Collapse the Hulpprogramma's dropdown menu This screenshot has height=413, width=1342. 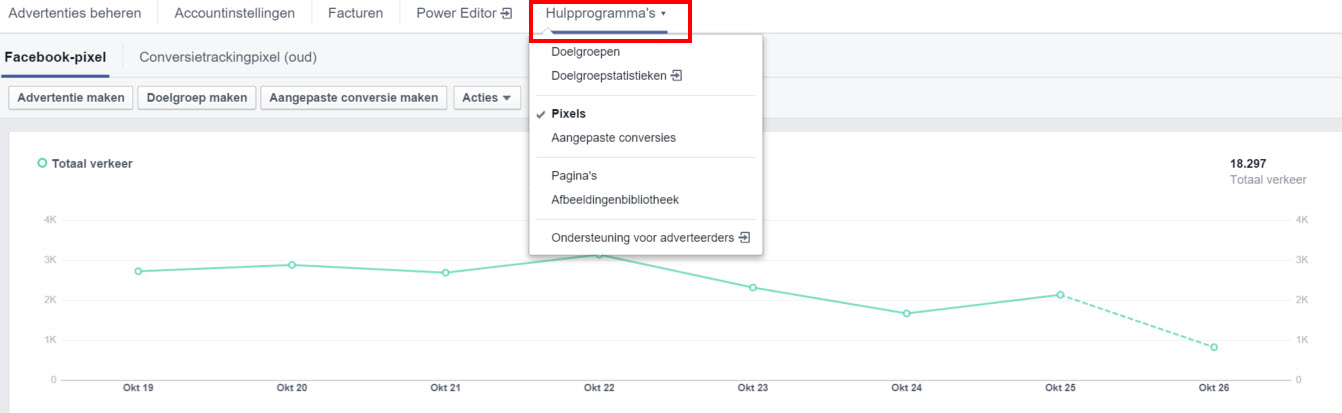pyautogui.click(x=606, y=14)
